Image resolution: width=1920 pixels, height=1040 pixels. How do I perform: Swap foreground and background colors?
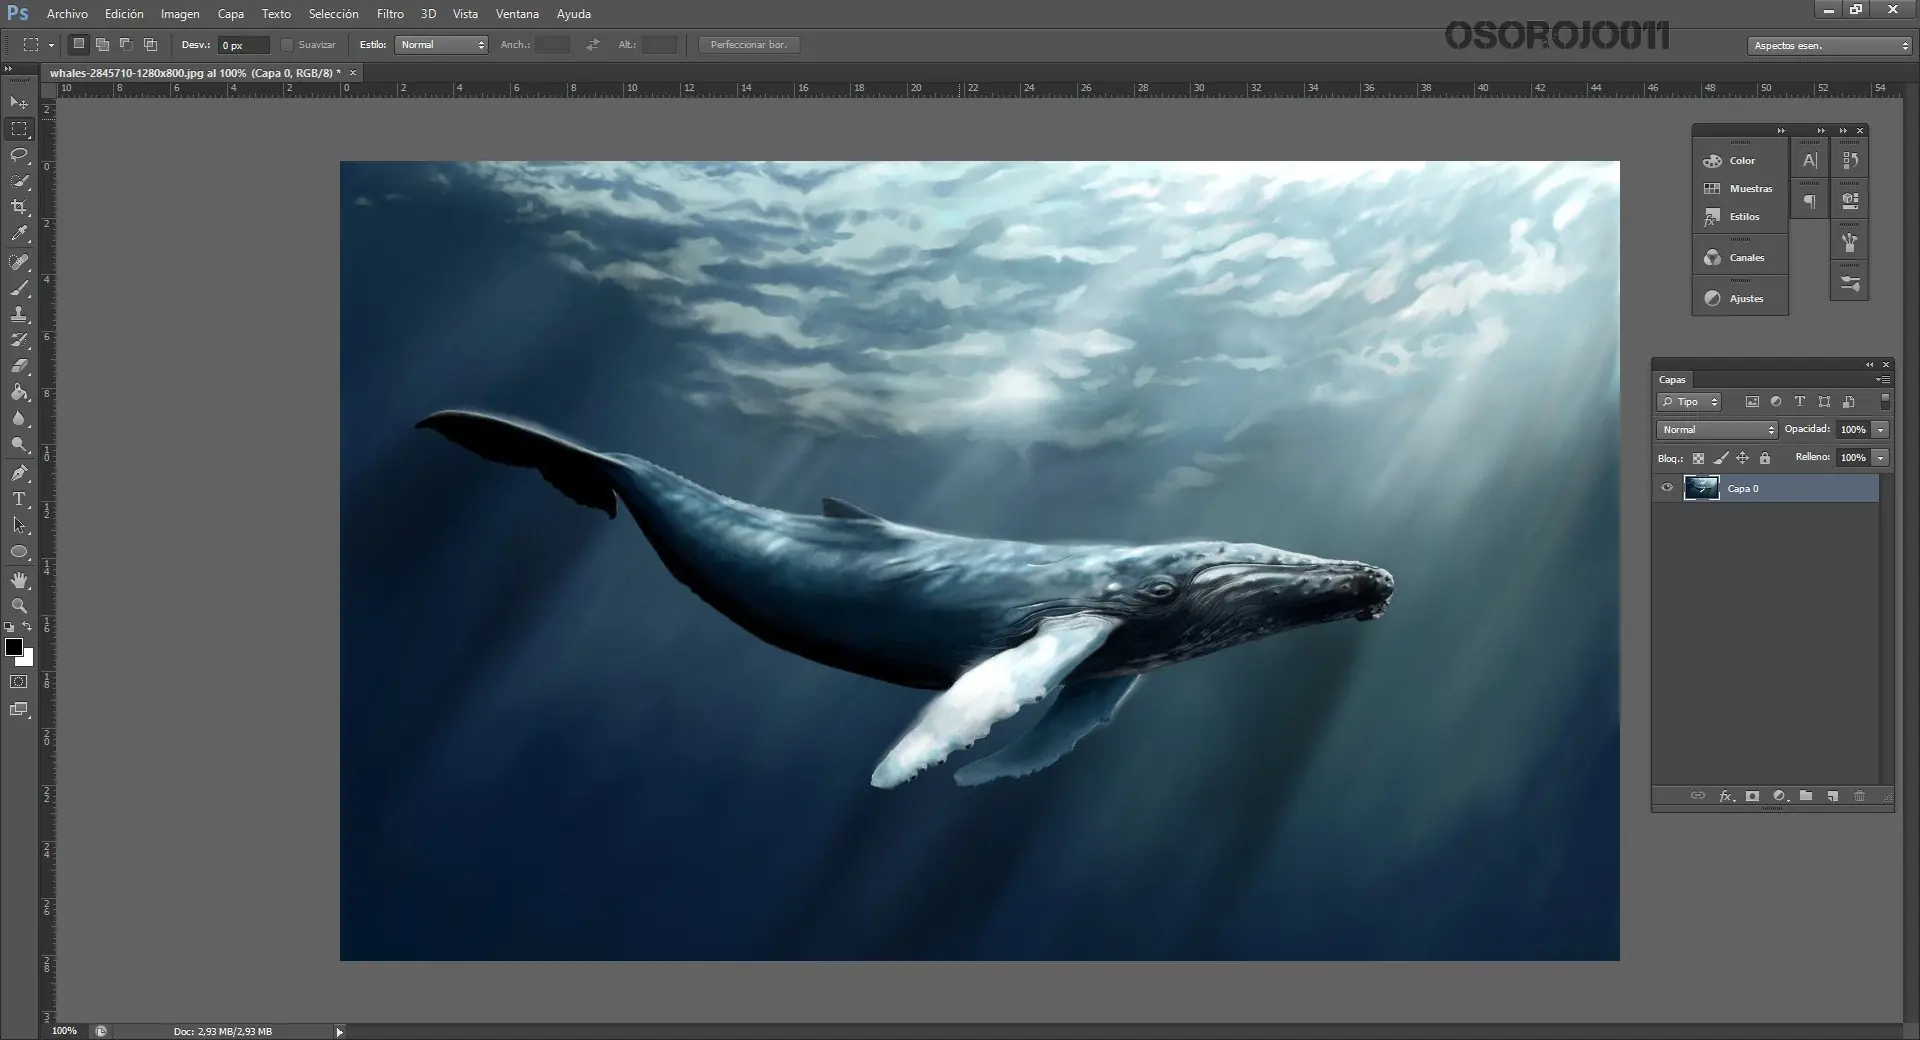pyautogui.click(x=28, y=627)
